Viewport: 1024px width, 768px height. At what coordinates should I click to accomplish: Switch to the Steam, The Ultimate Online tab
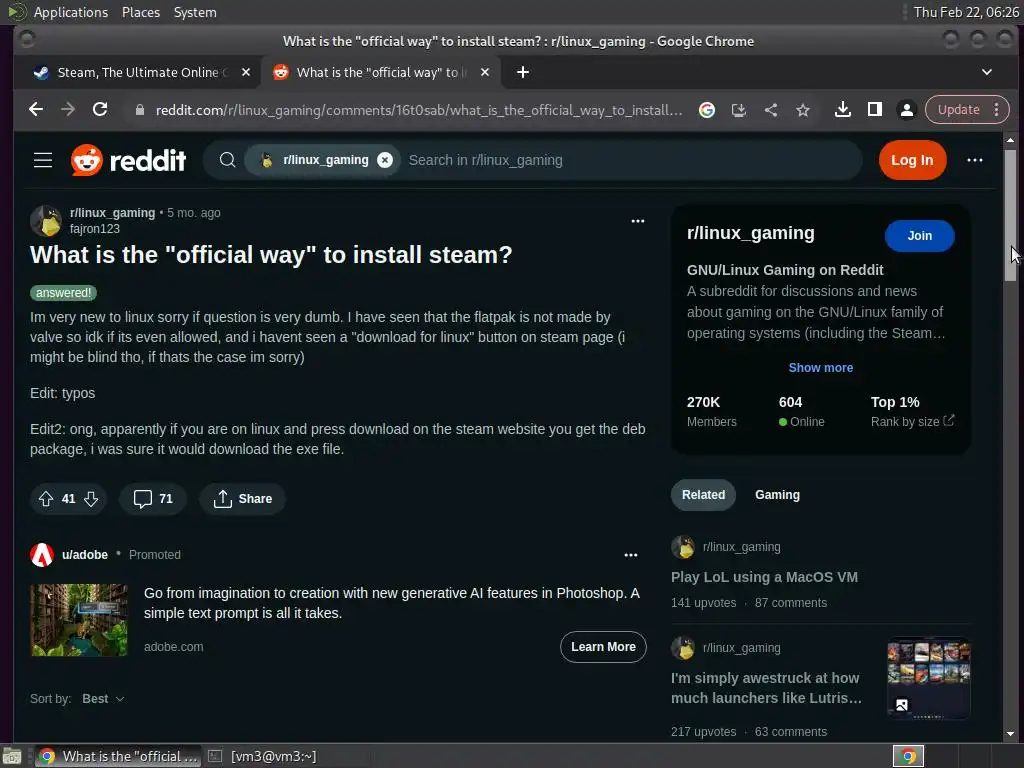coord(139,72)
